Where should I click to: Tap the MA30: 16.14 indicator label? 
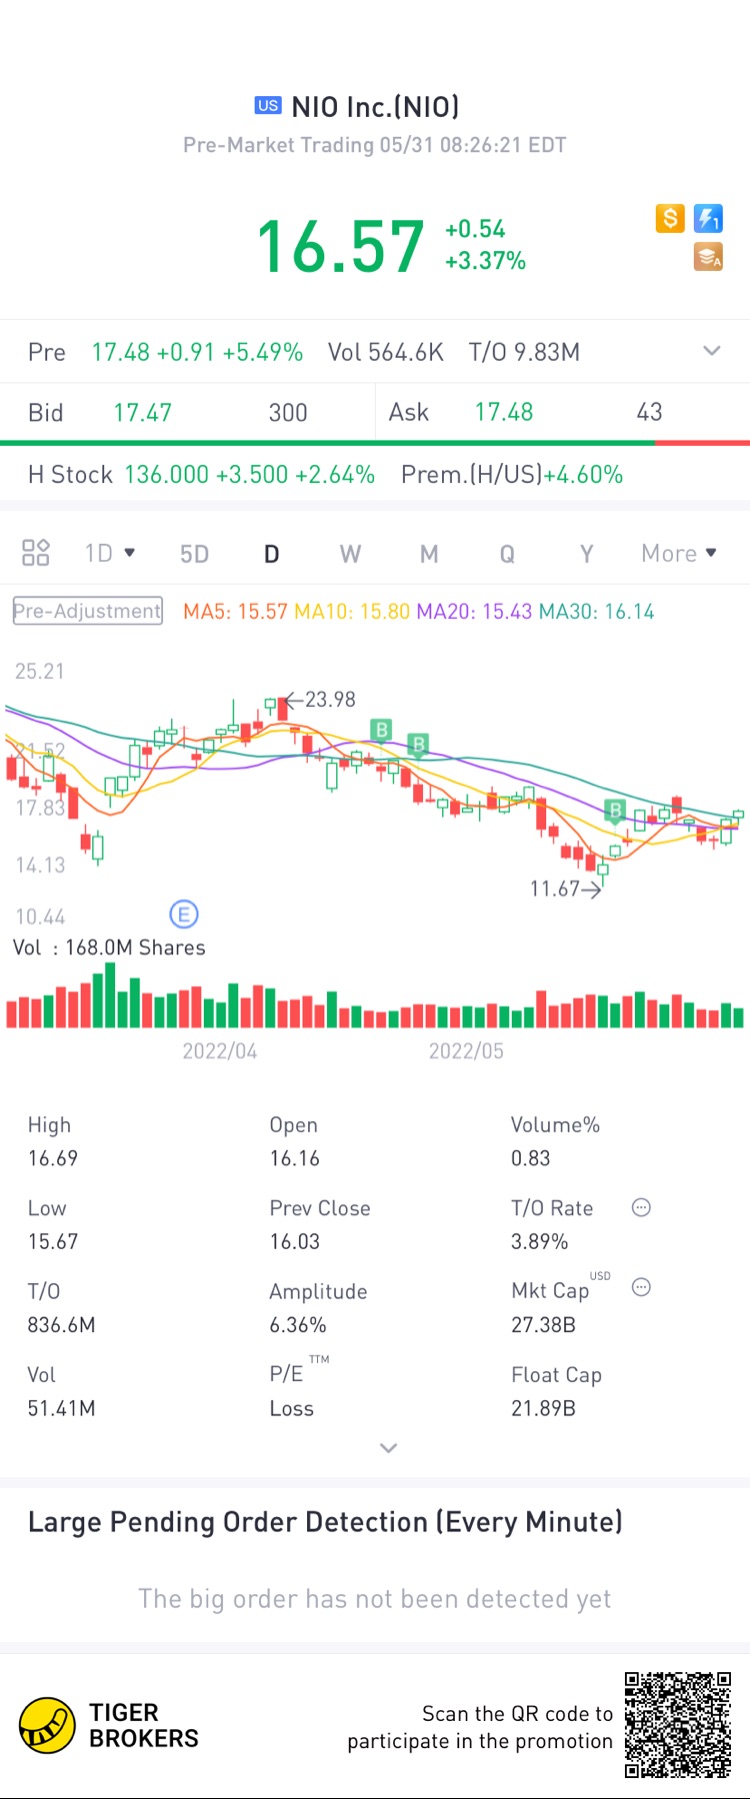pyautogui.click(x=597, y=611)
